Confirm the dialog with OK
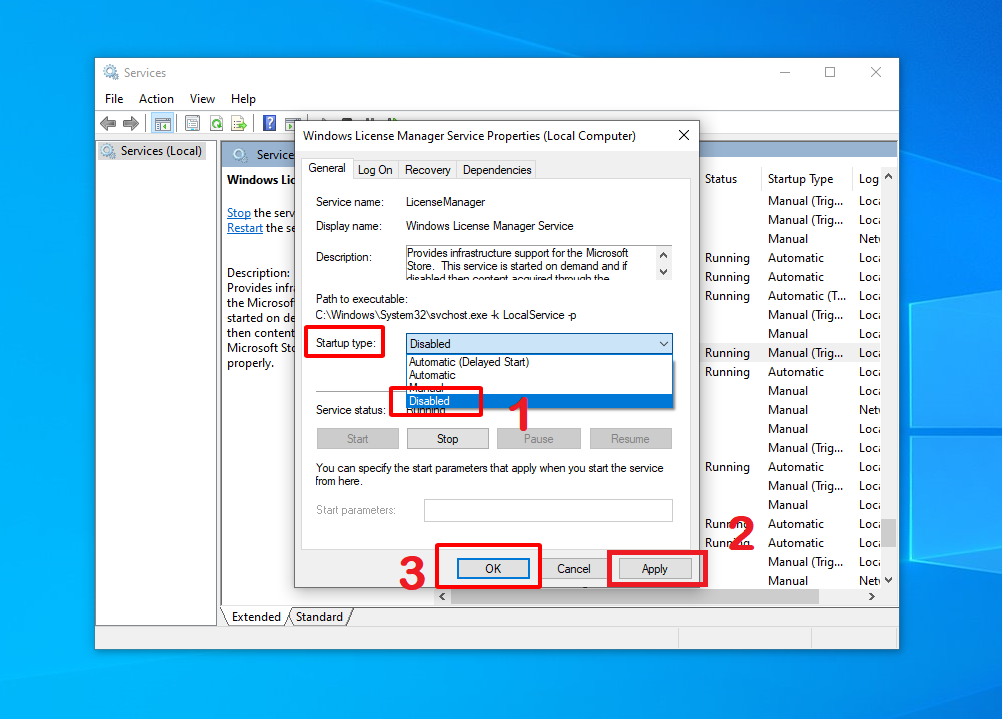 [x=493, y=569]
